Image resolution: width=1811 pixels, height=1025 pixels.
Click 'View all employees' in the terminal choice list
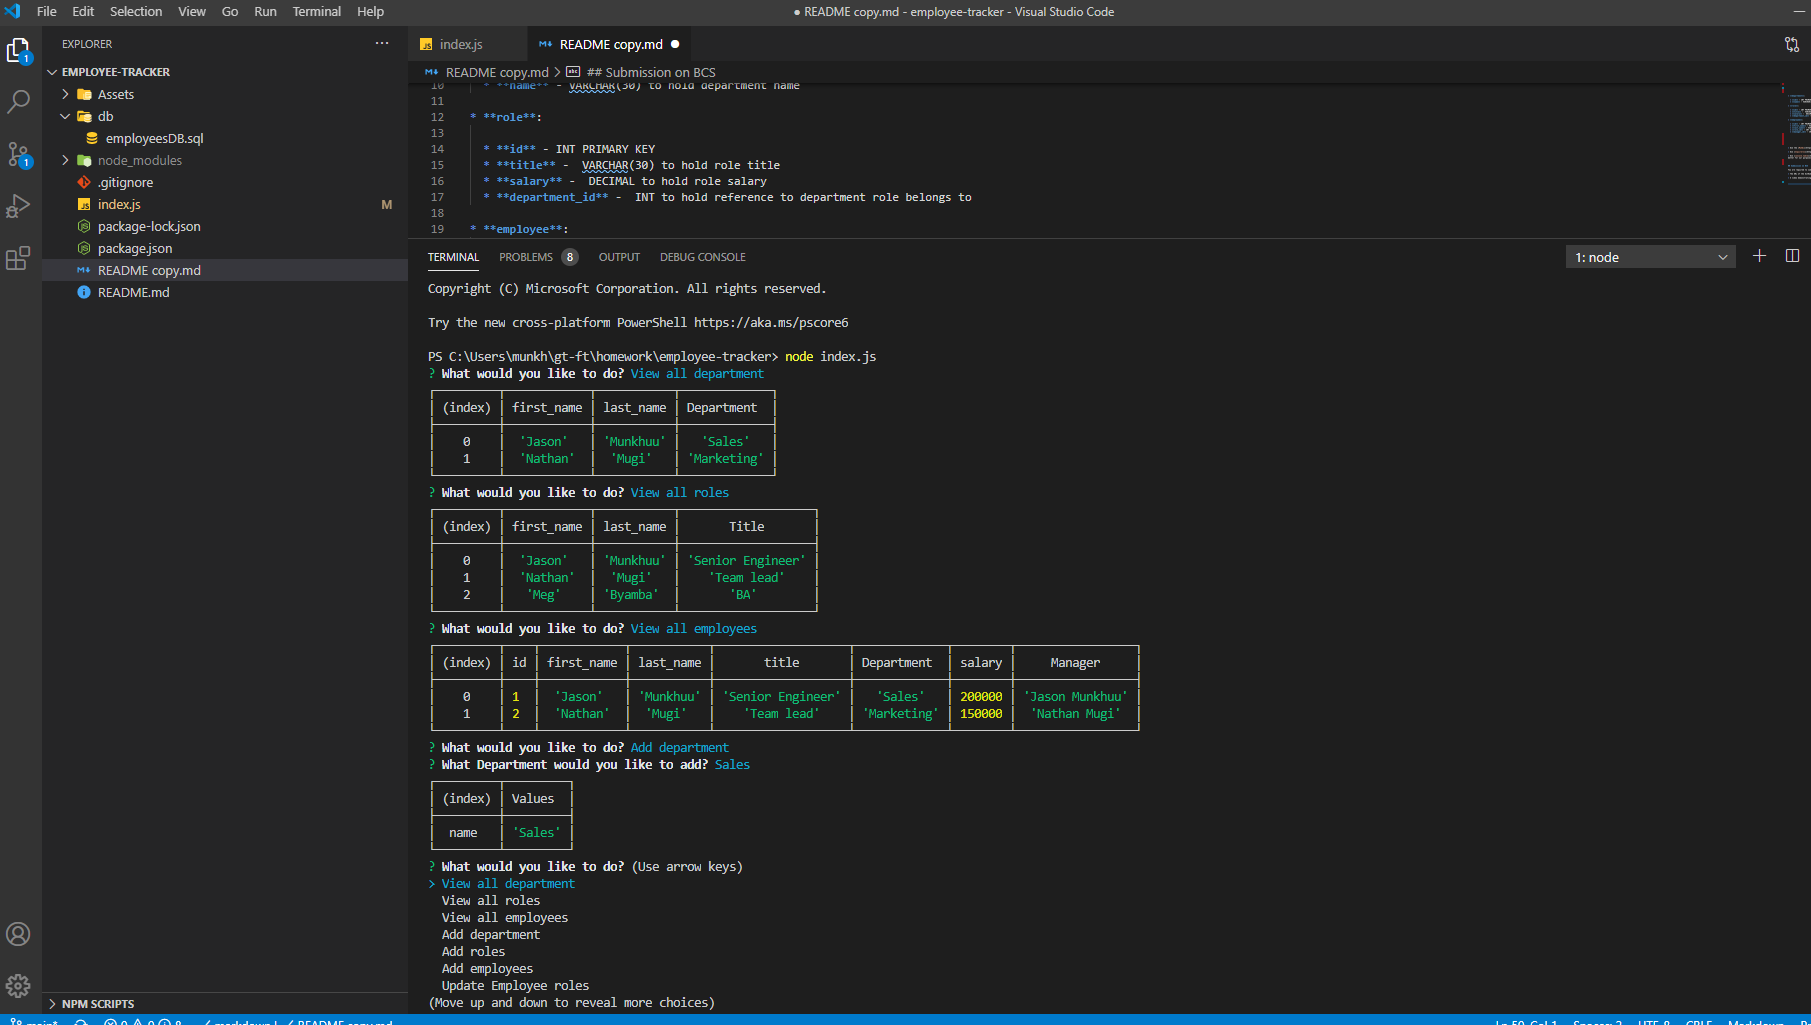pos(505,917)
